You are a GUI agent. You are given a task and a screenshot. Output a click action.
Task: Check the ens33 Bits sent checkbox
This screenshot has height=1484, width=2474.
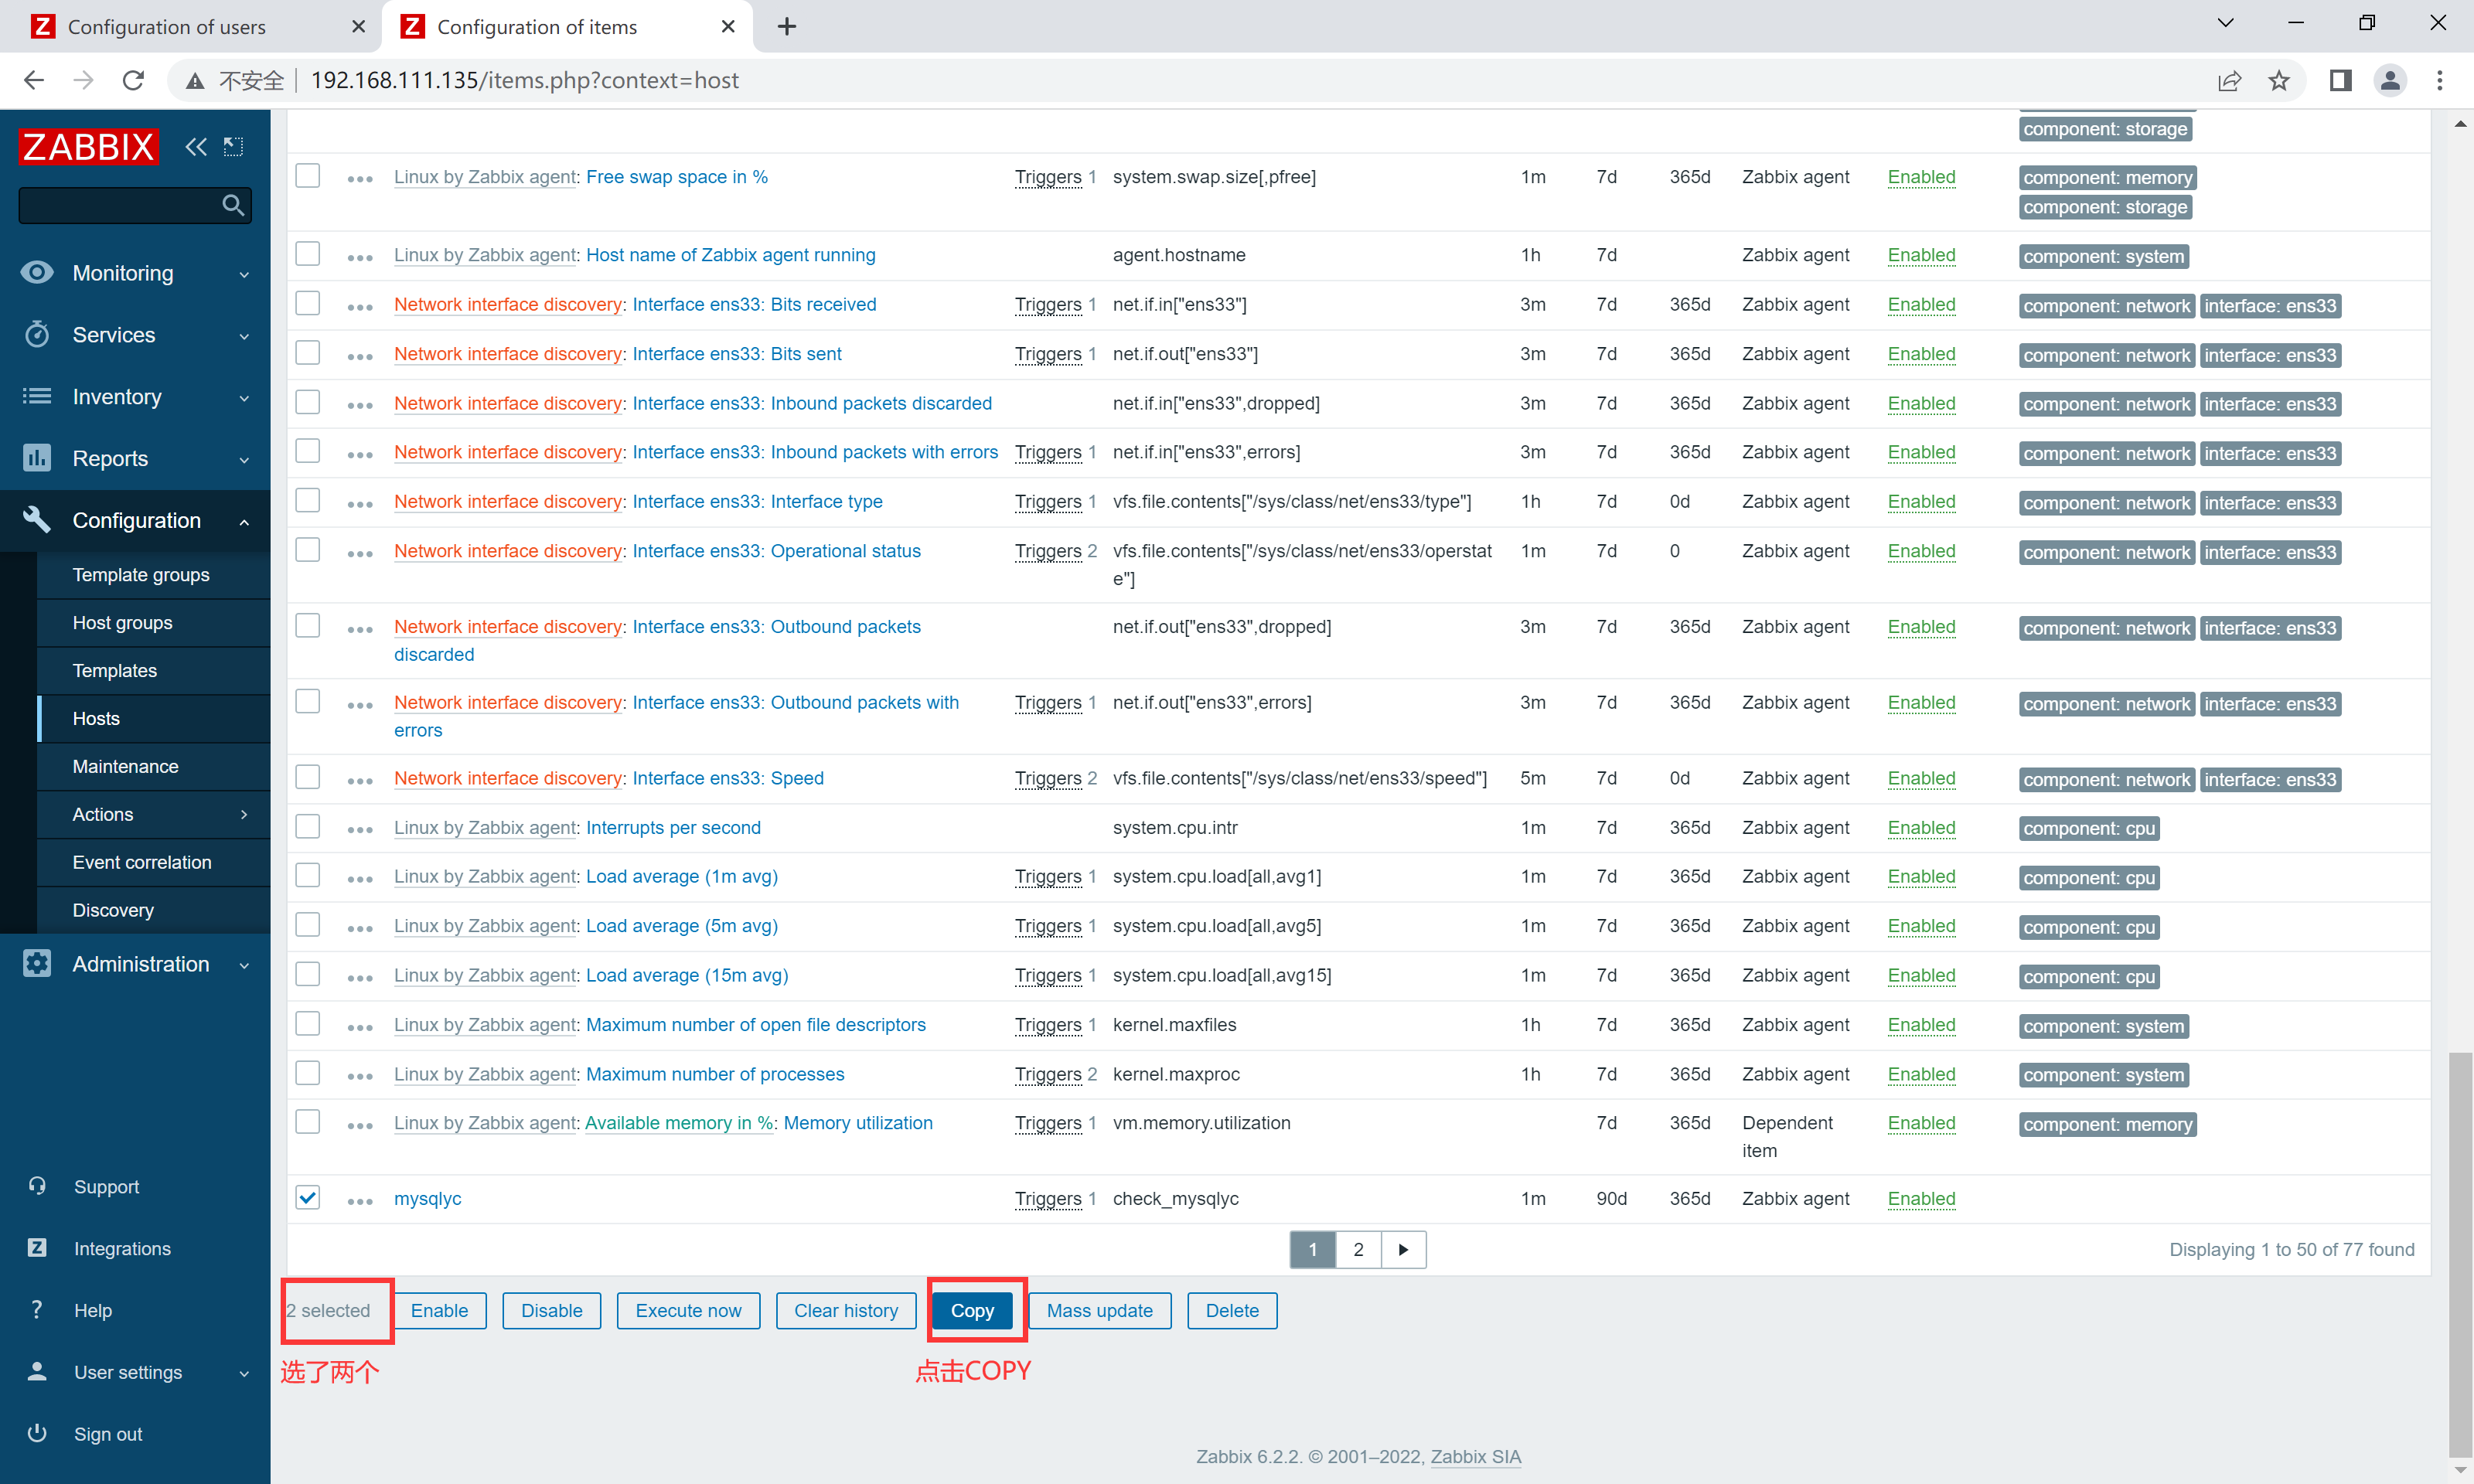click(308, 352)
